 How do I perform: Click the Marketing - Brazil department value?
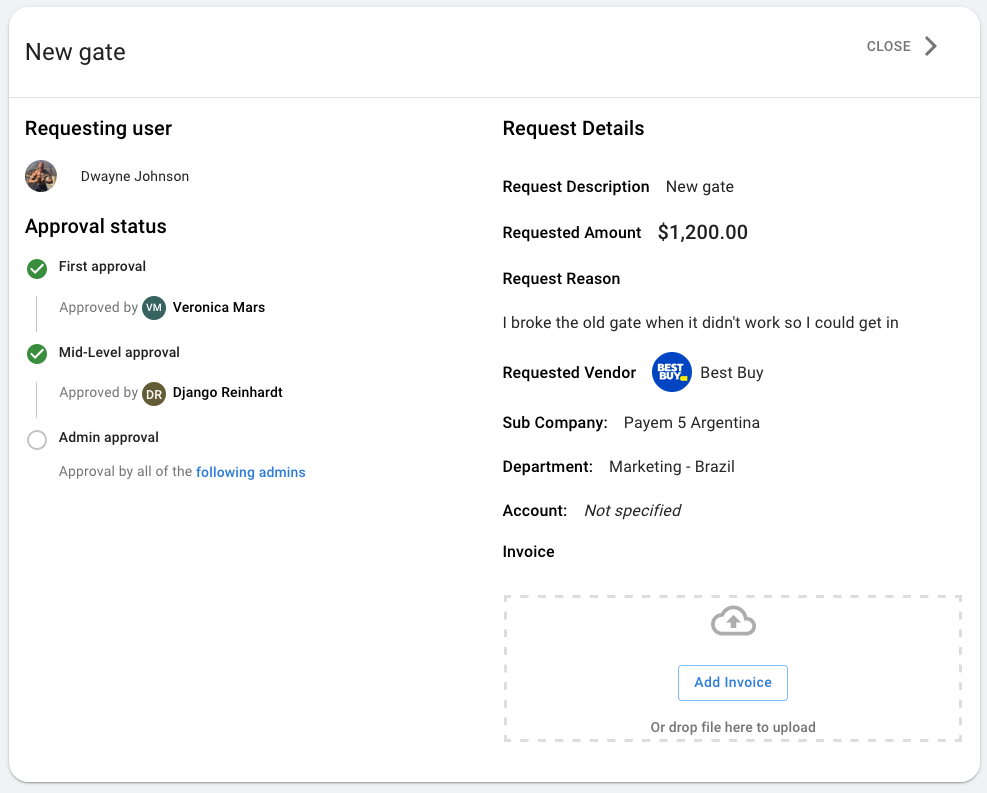click(671, 467)
